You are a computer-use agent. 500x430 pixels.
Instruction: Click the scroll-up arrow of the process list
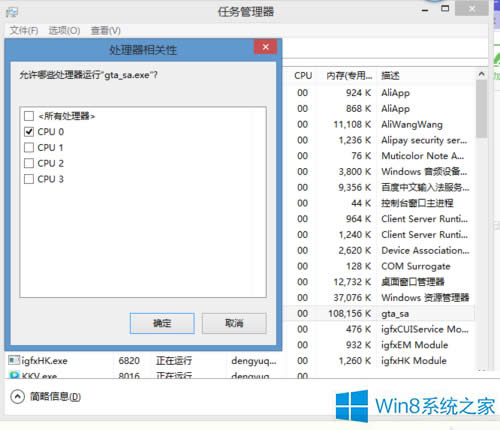click(x=481, y=74)
